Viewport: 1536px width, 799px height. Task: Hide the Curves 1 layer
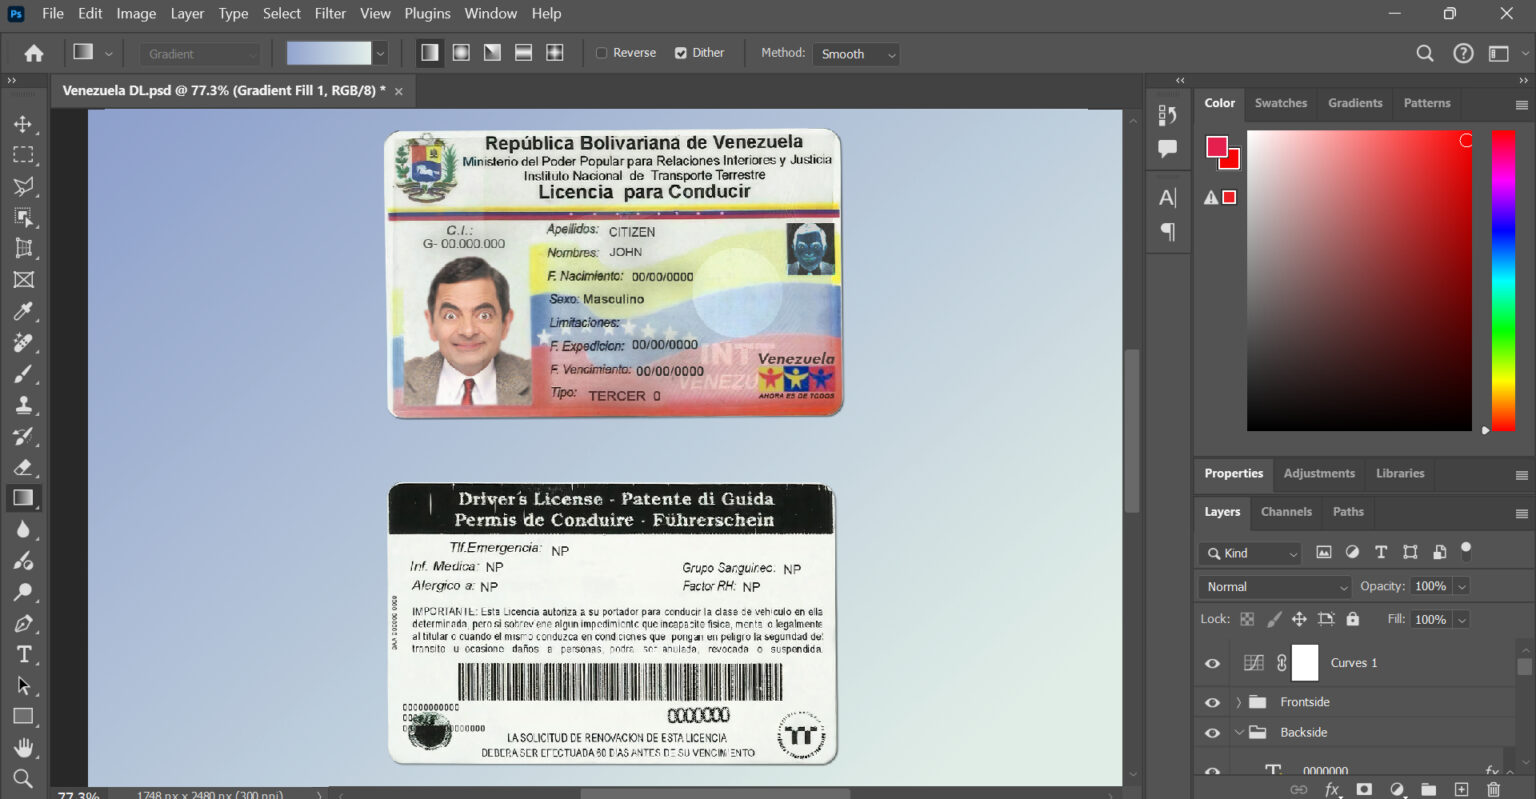(1212, 663)
